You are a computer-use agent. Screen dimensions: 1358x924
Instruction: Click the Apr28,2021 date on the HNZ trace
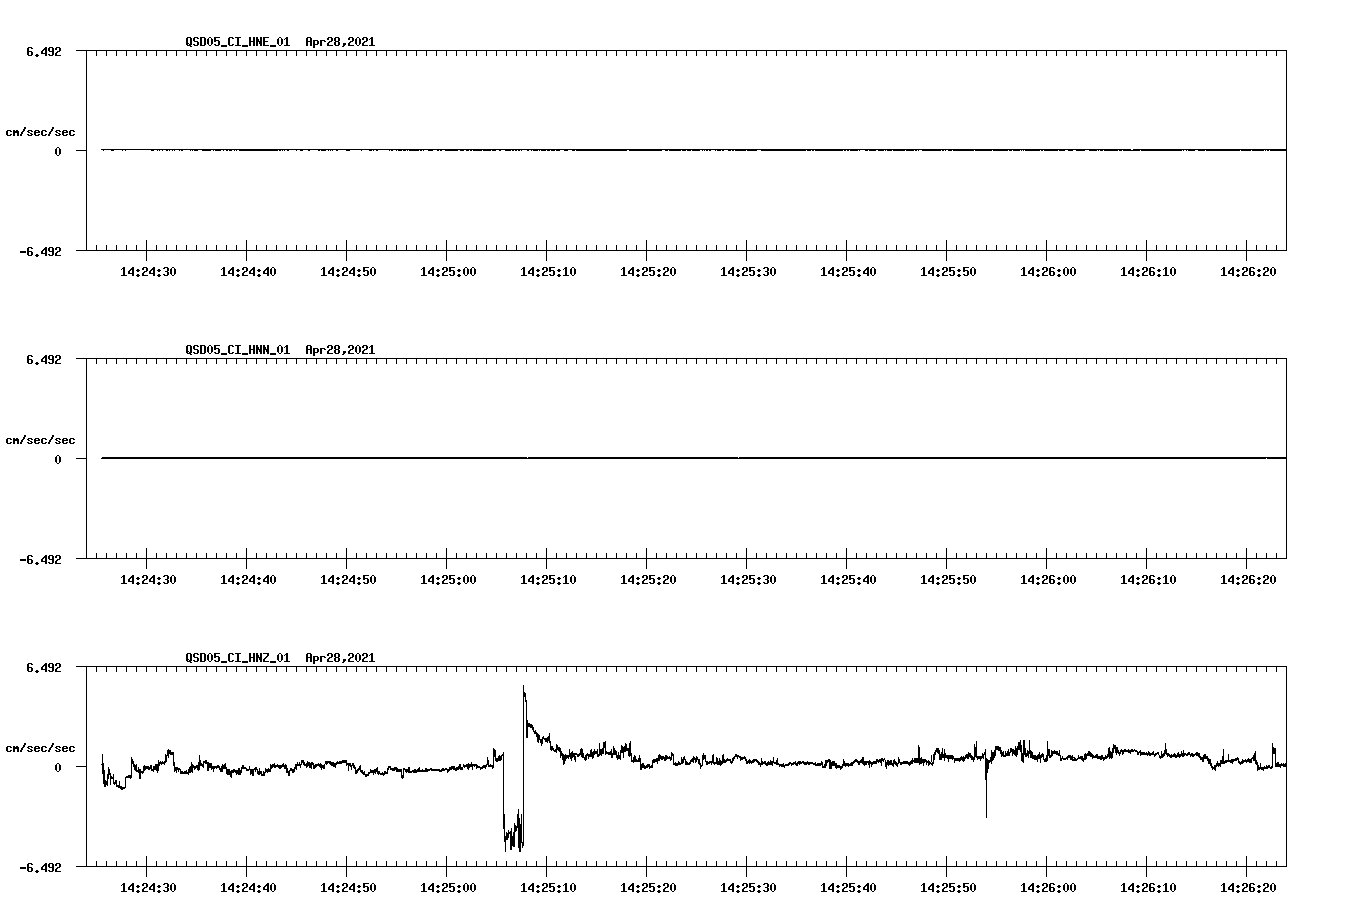339,658
